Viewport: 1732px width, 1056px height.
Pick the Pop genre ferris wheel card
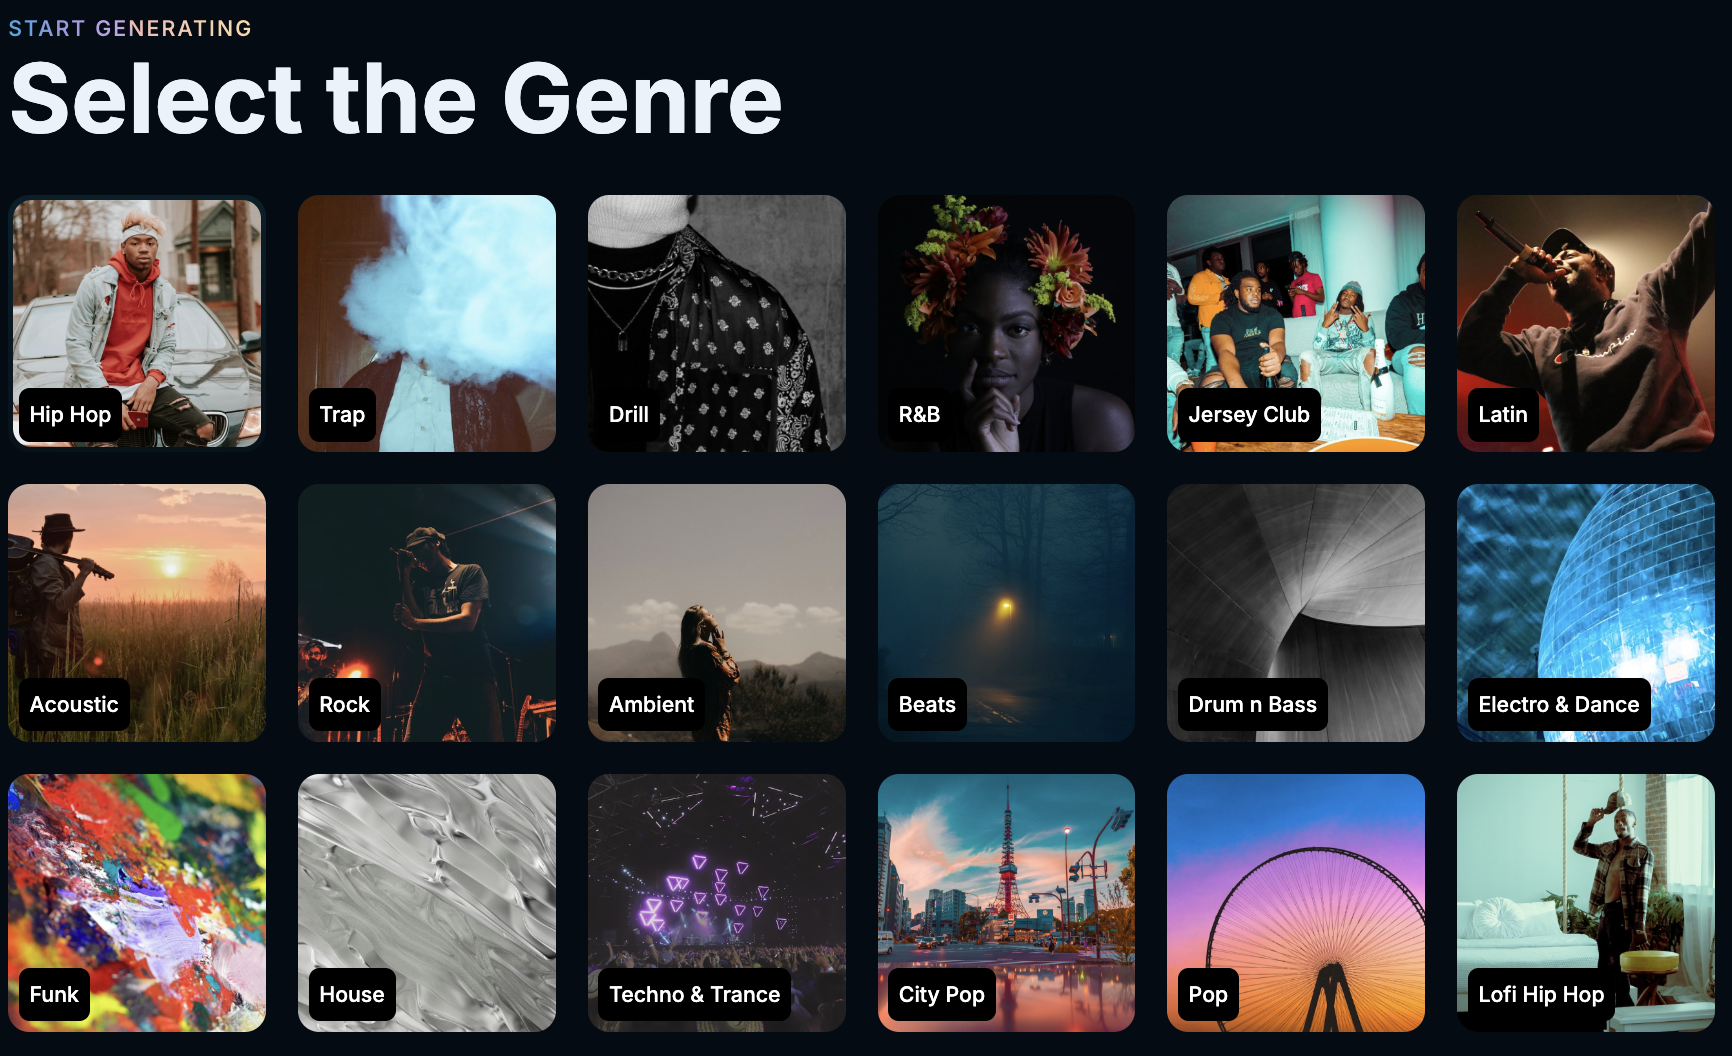(1296, 903)
